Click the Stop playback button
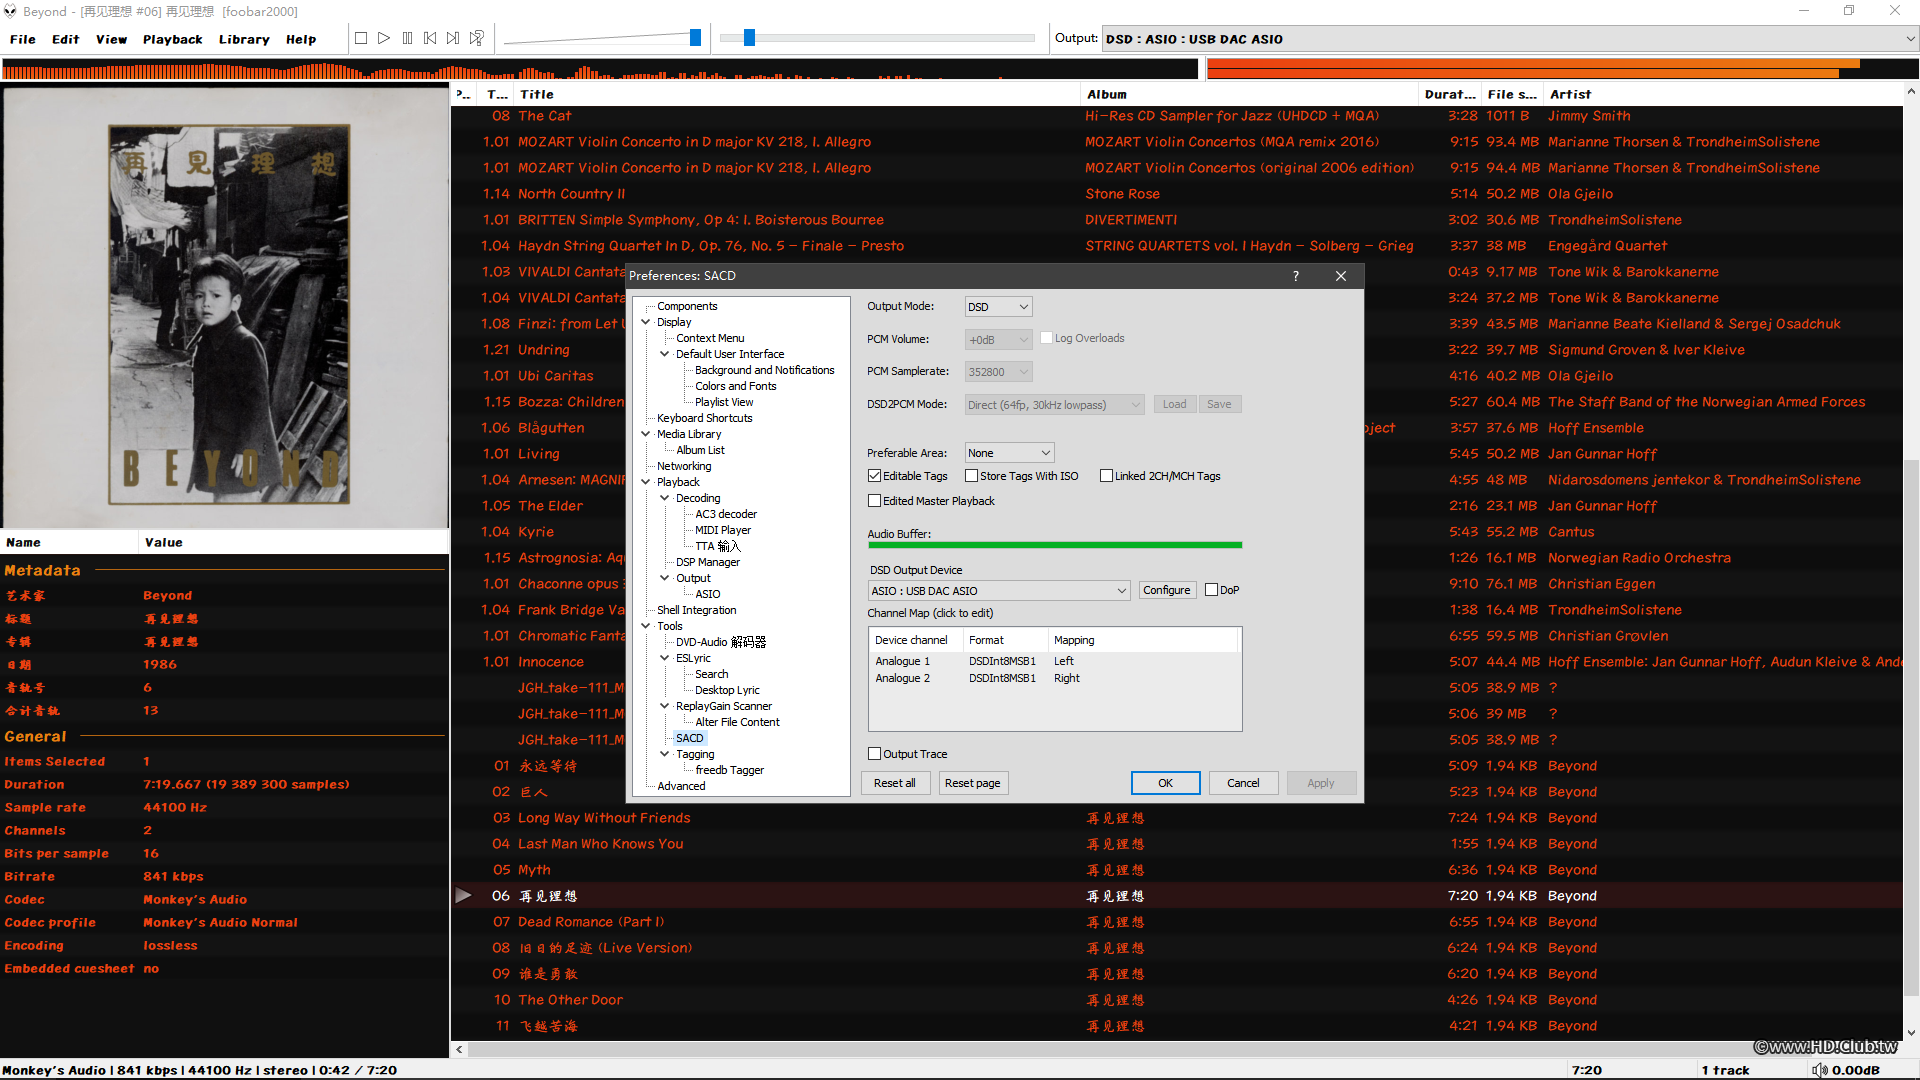Image resolution: width=1920 pixels, height=1080 pixels. click(x=361, y=38)
